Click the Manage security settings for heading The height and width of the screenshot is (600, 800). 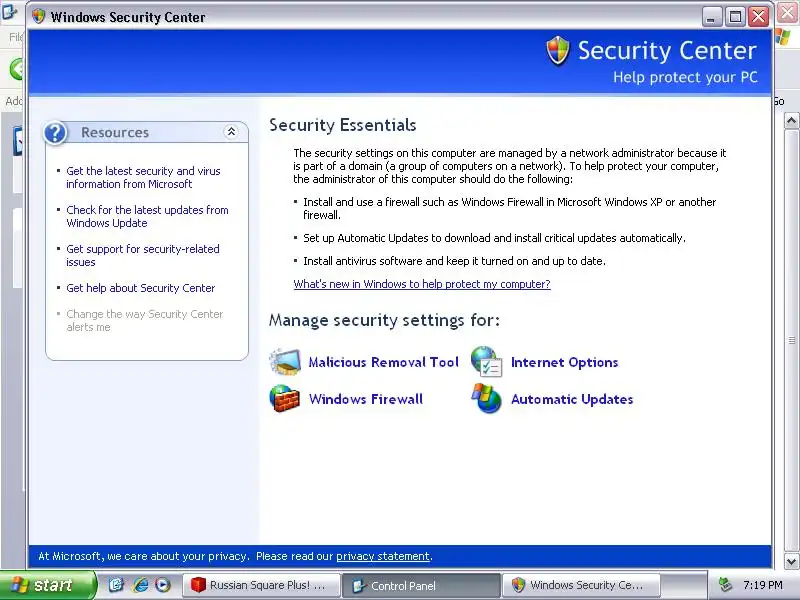[384, 320]
